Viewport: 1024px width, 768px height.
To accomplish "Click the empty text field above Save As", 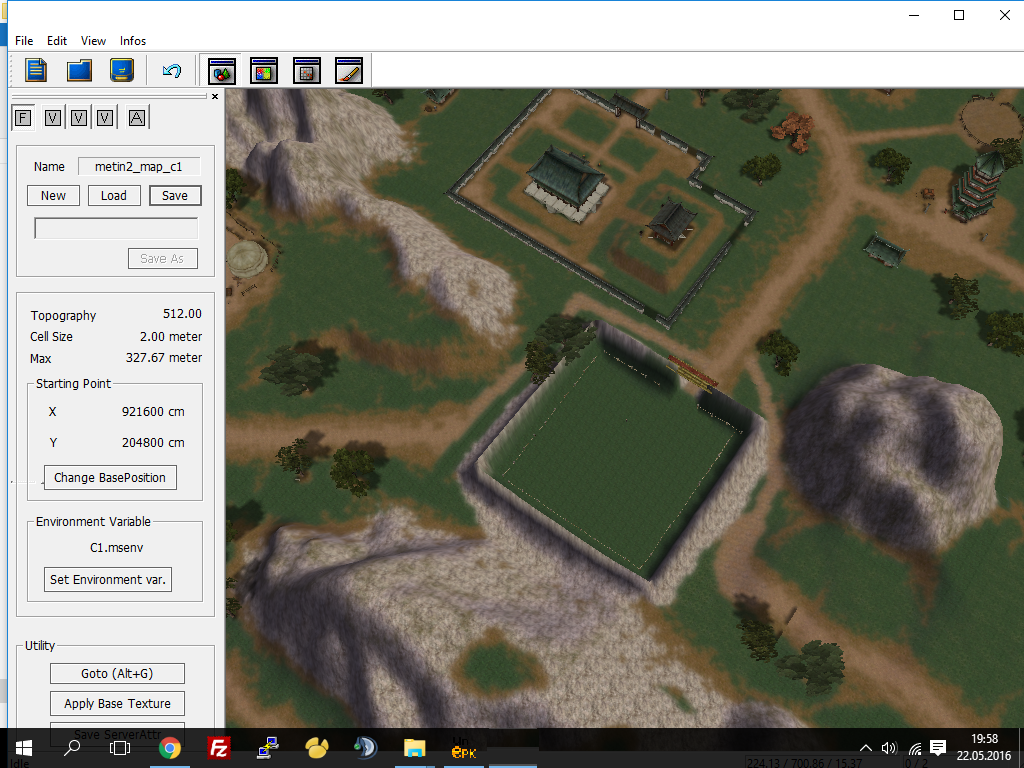I will 116,228.
